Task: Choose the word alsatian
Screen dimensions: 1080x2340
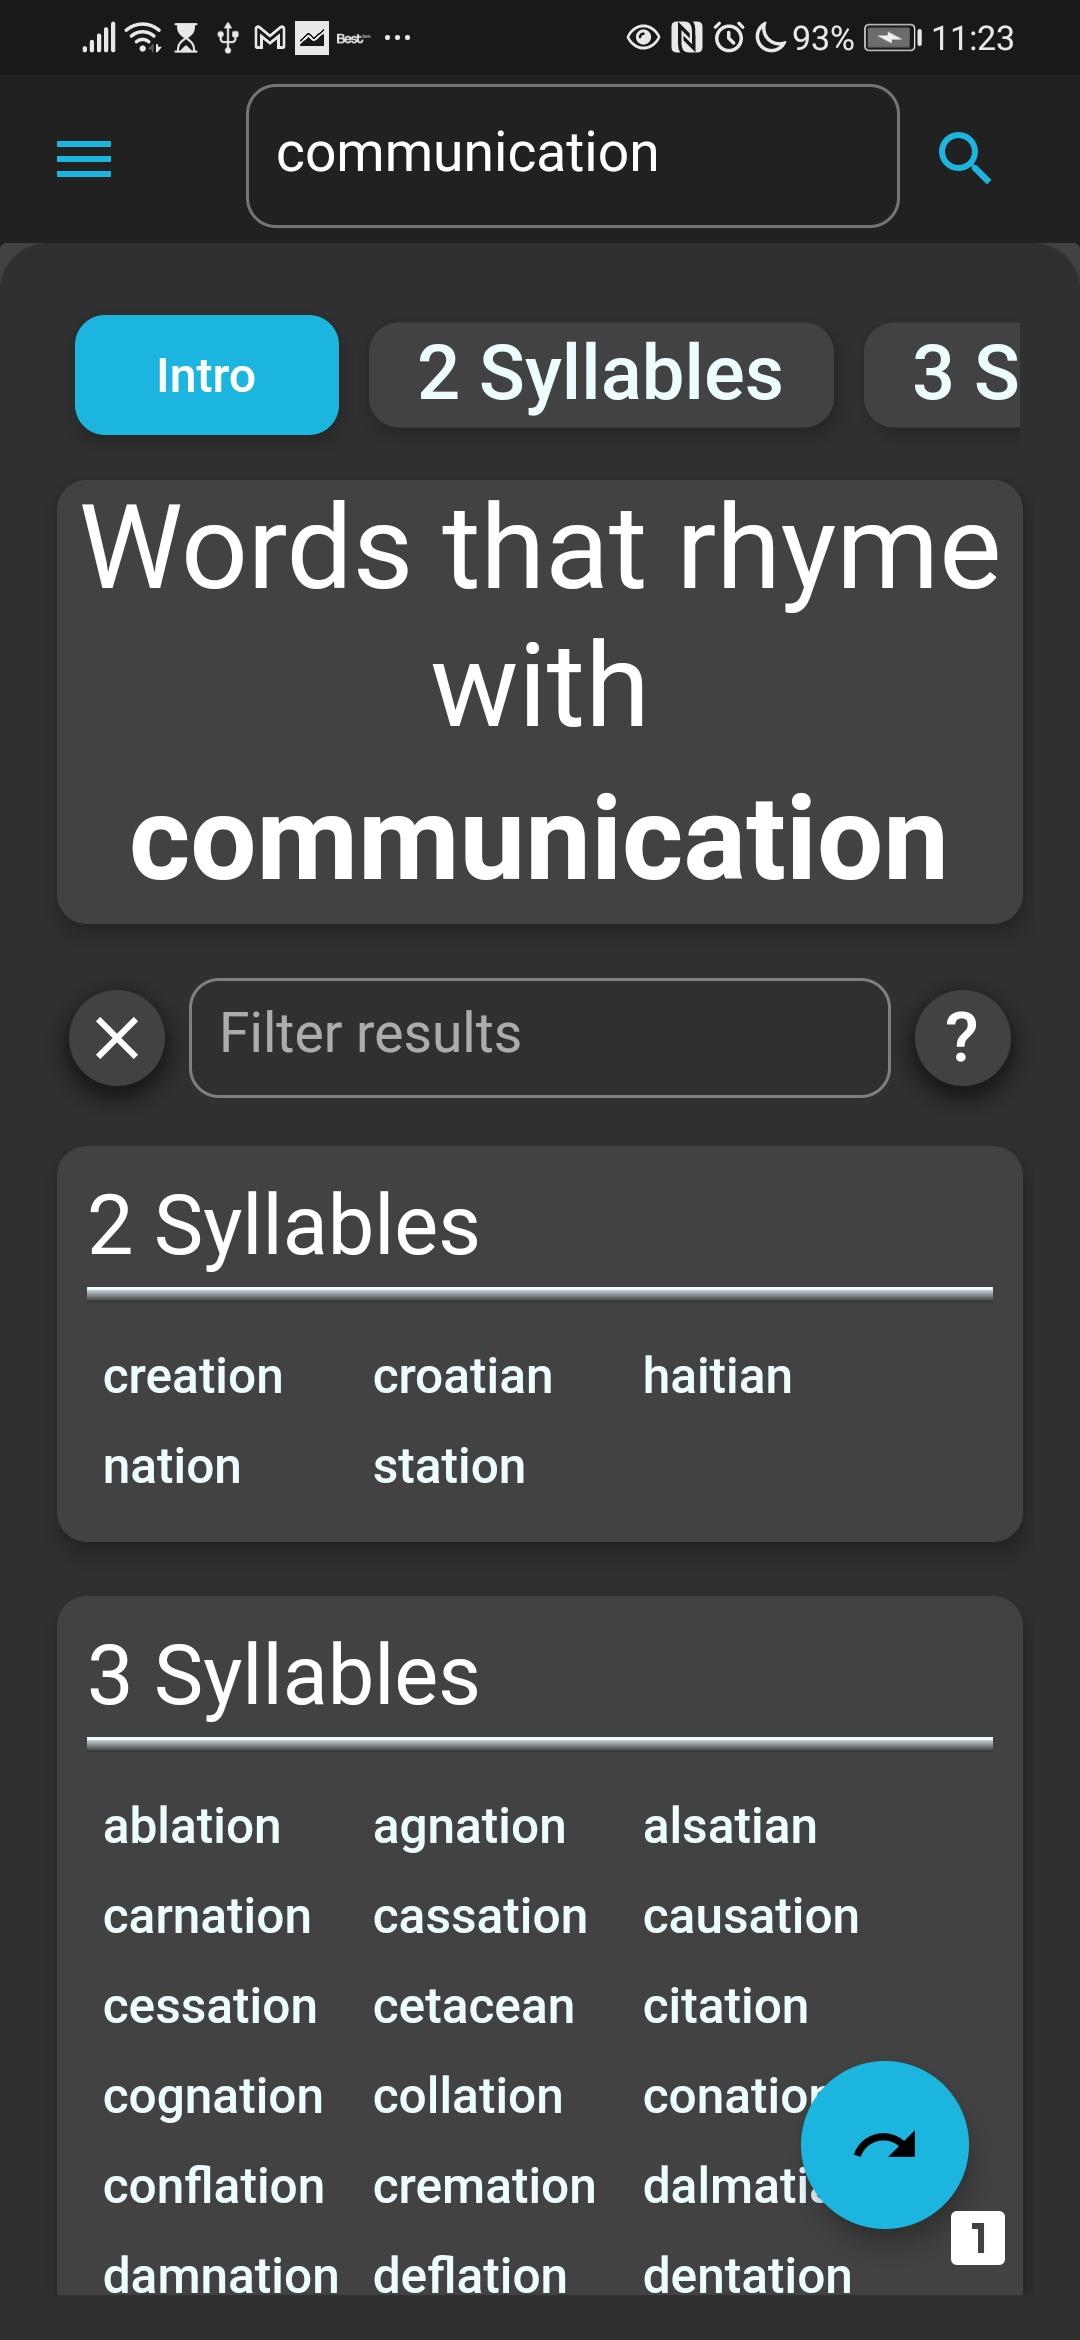Action: click(730, 1826)
